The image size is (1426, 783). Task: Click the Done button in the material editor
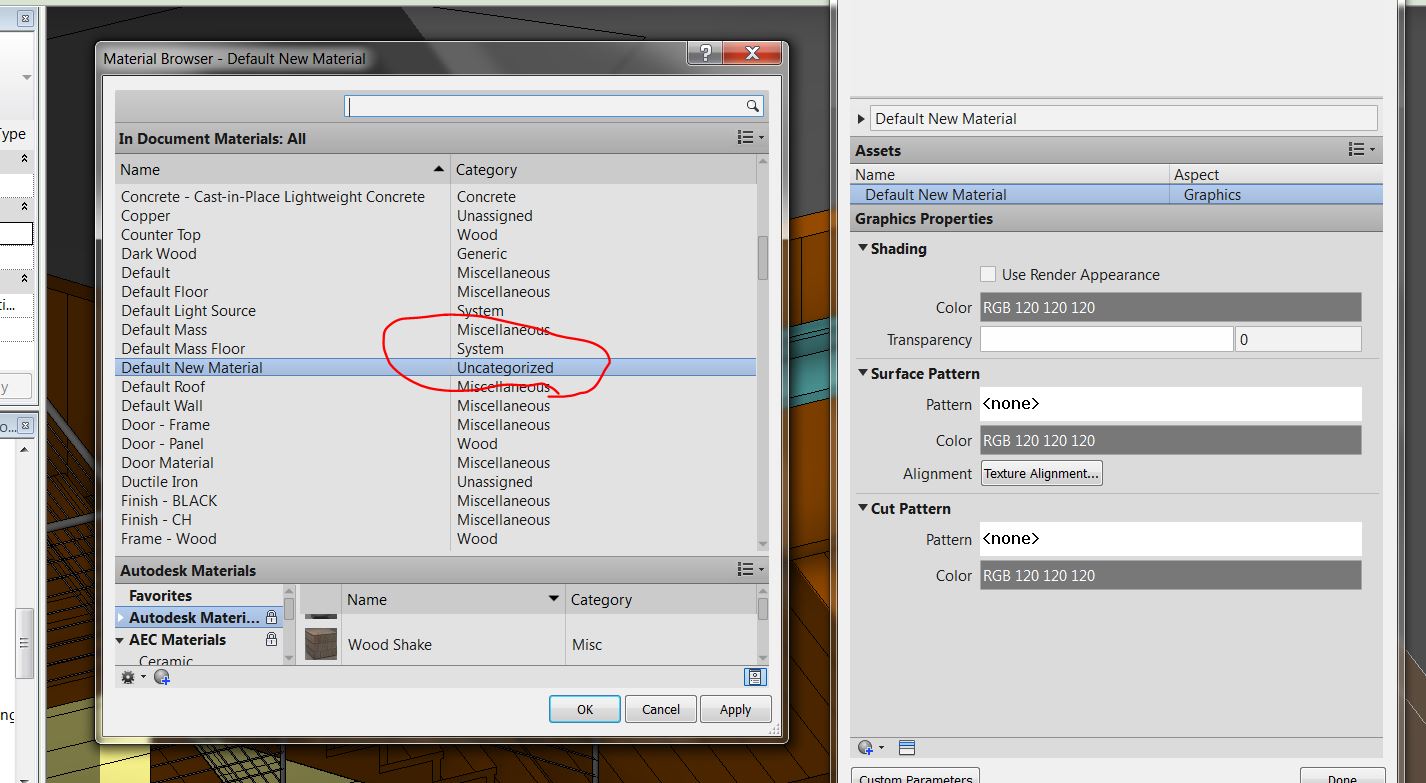pos(1342,776)
